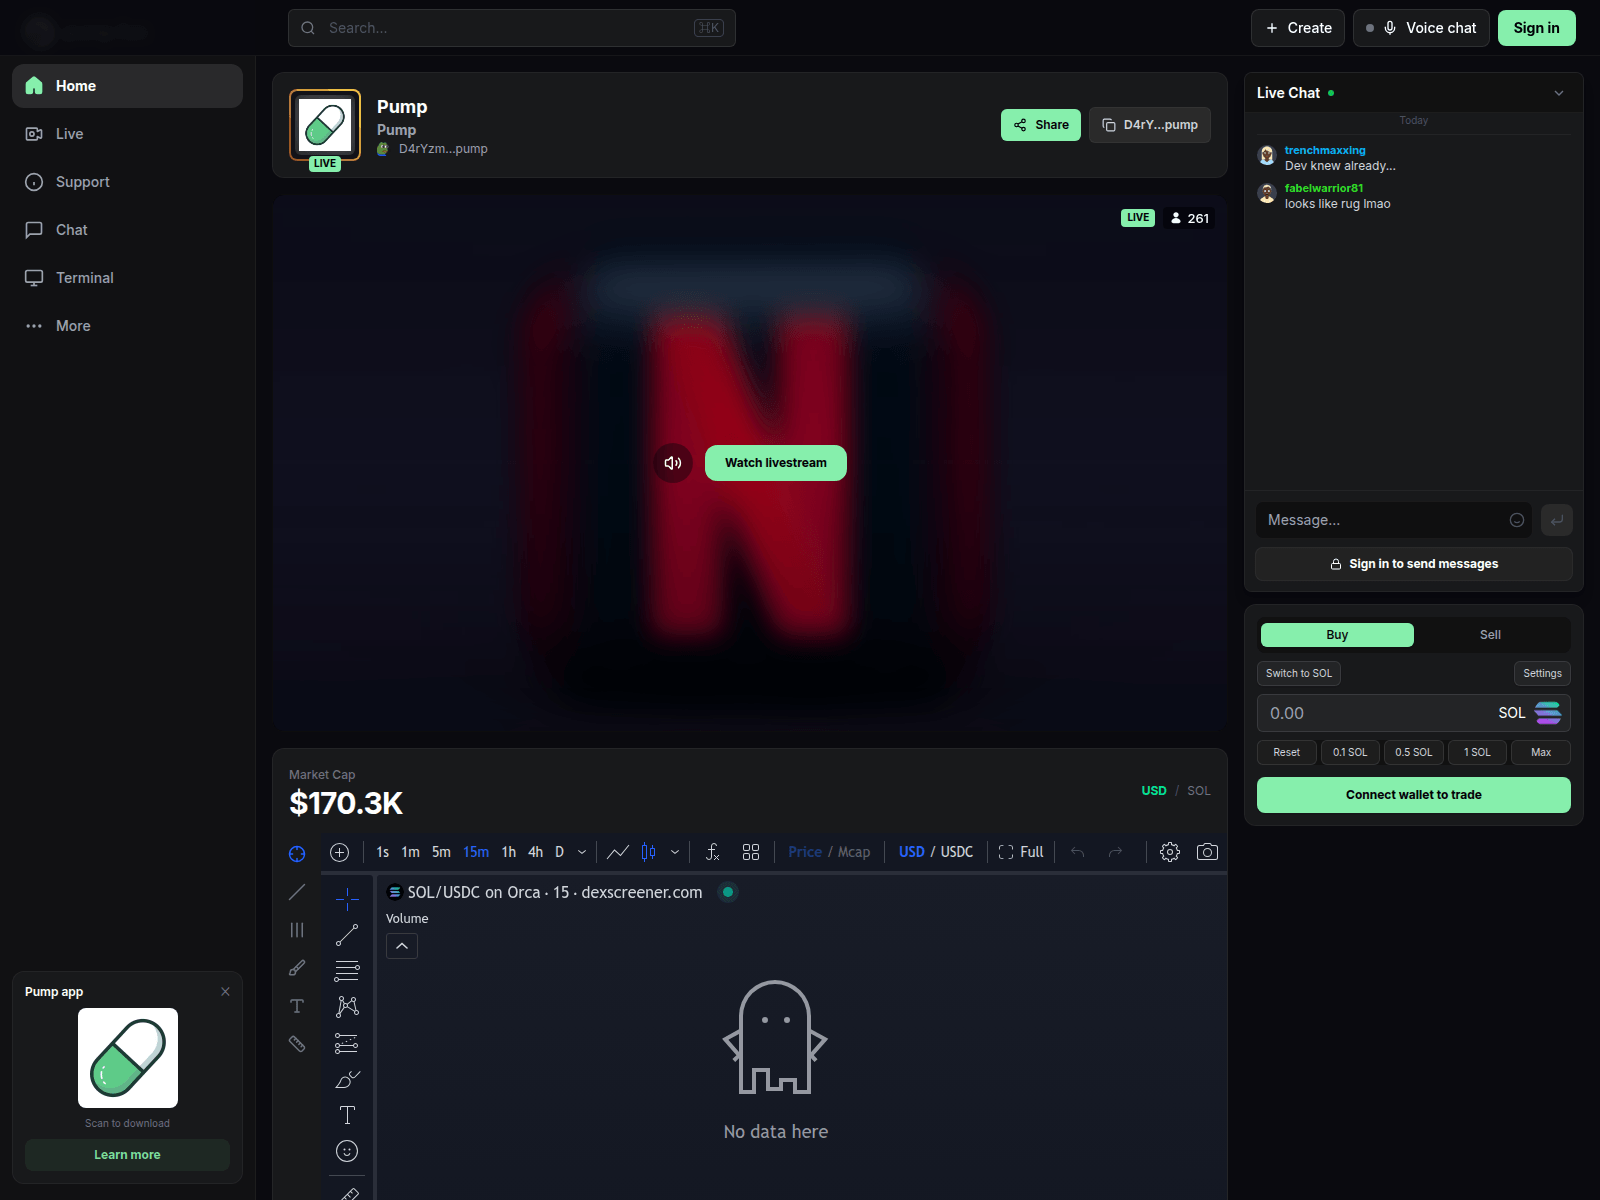
Task: Share the Pump coin
Action: point(1041,125)
